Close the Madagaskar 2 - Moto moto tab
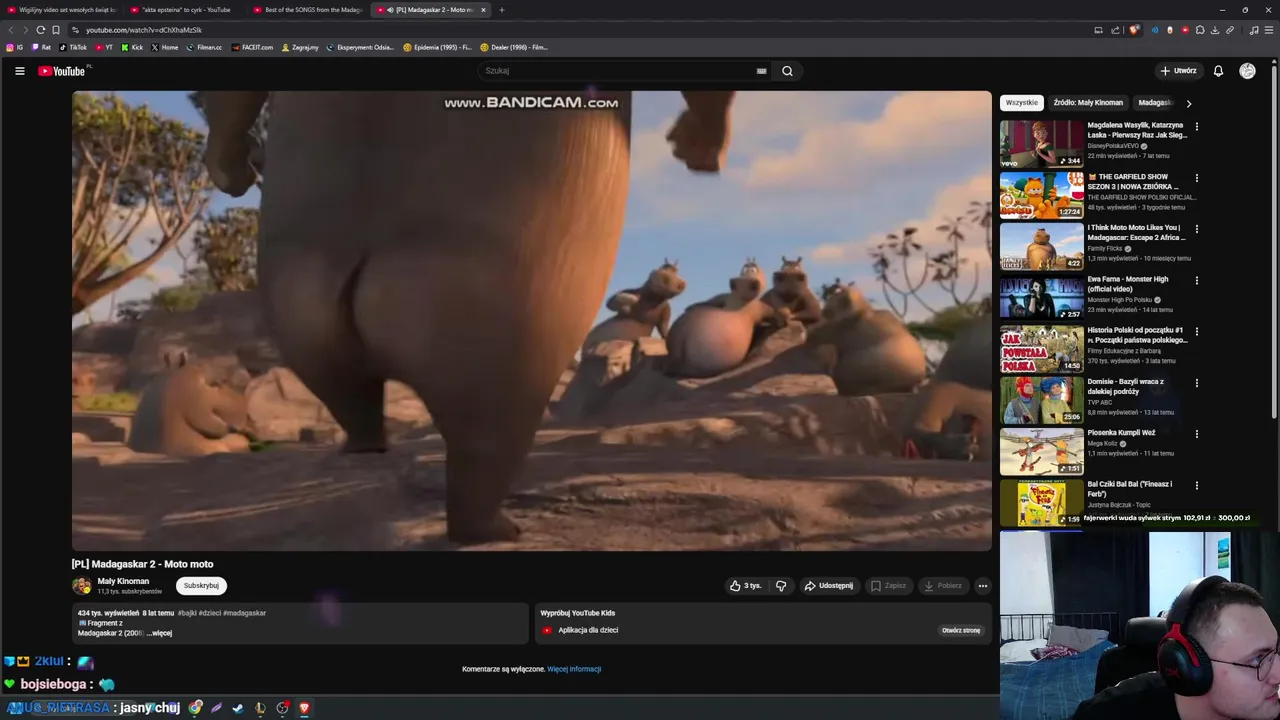This screenshot has height=720, width=1280. (483, 10)
